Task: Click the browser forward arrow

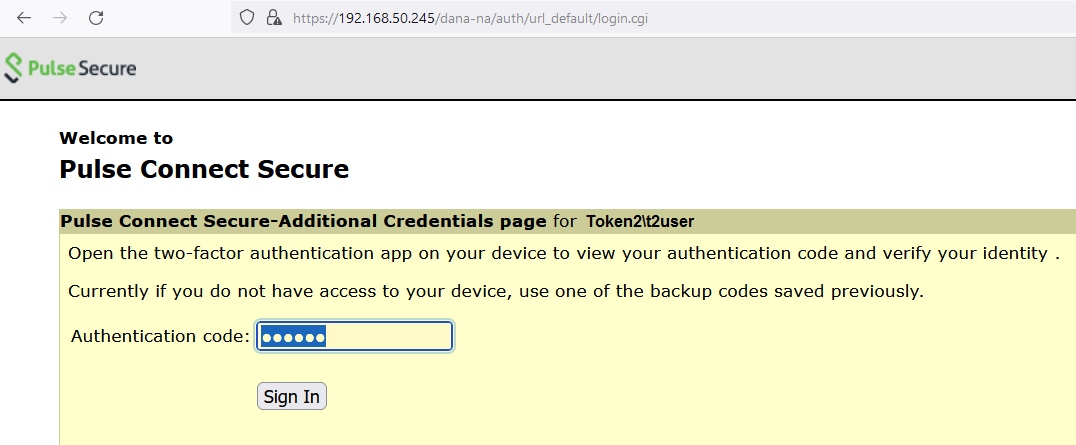Action: tap(60, 18)
